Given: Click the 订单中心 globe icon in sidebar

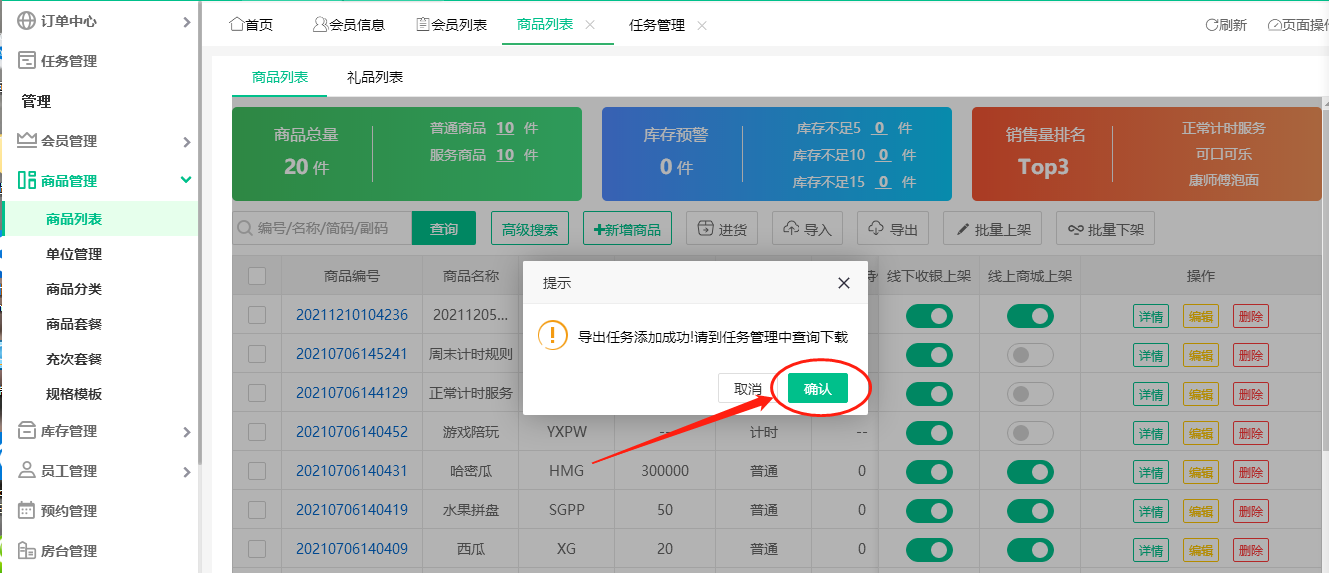Looking at the screenshot, I should (x=27, y=21).
